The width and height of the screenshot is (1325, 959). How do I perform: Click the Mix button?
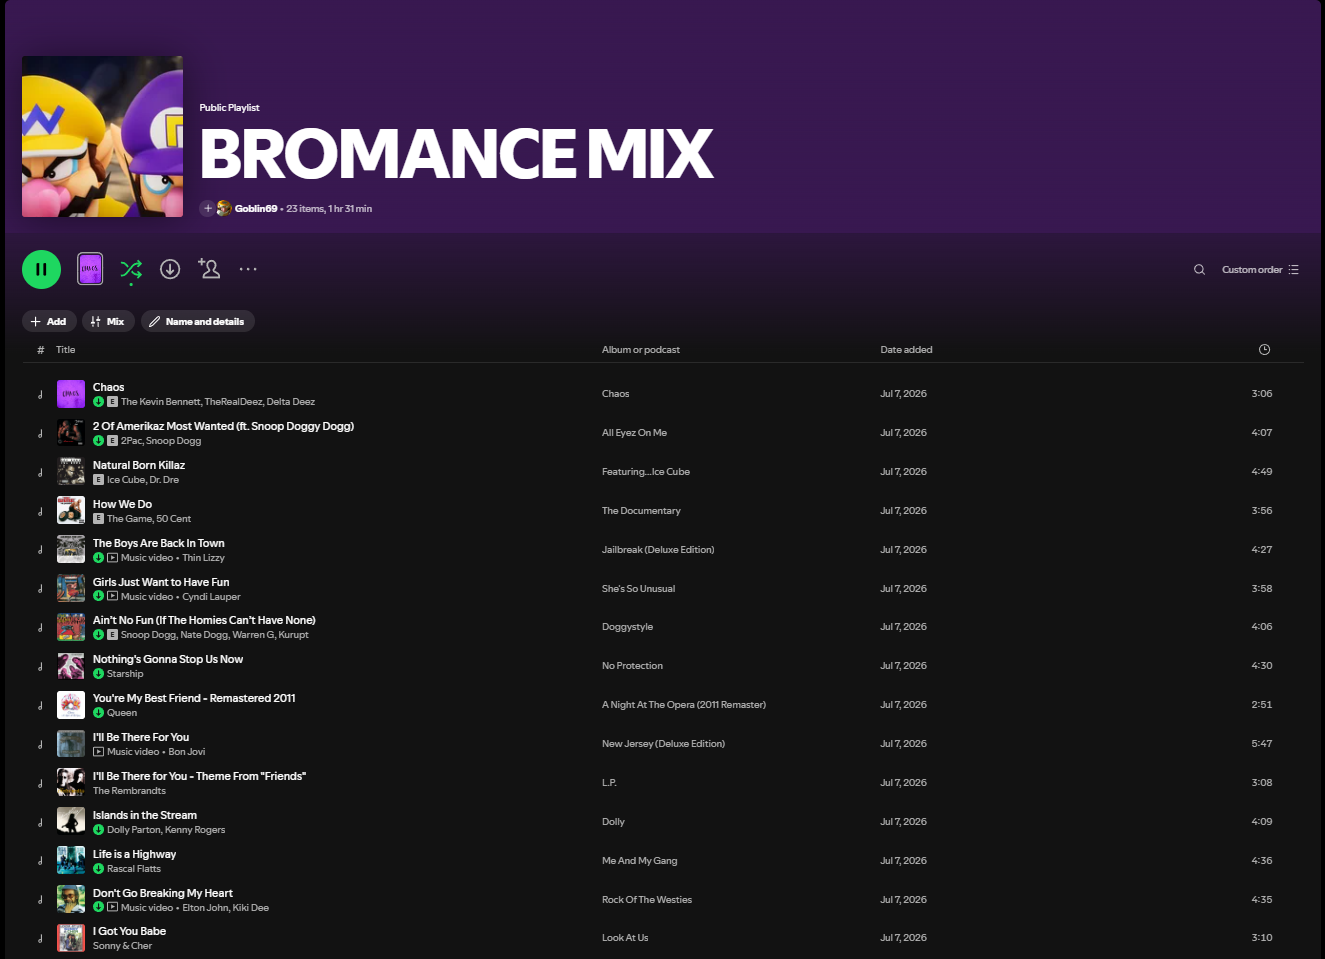[x=108, y=321]
